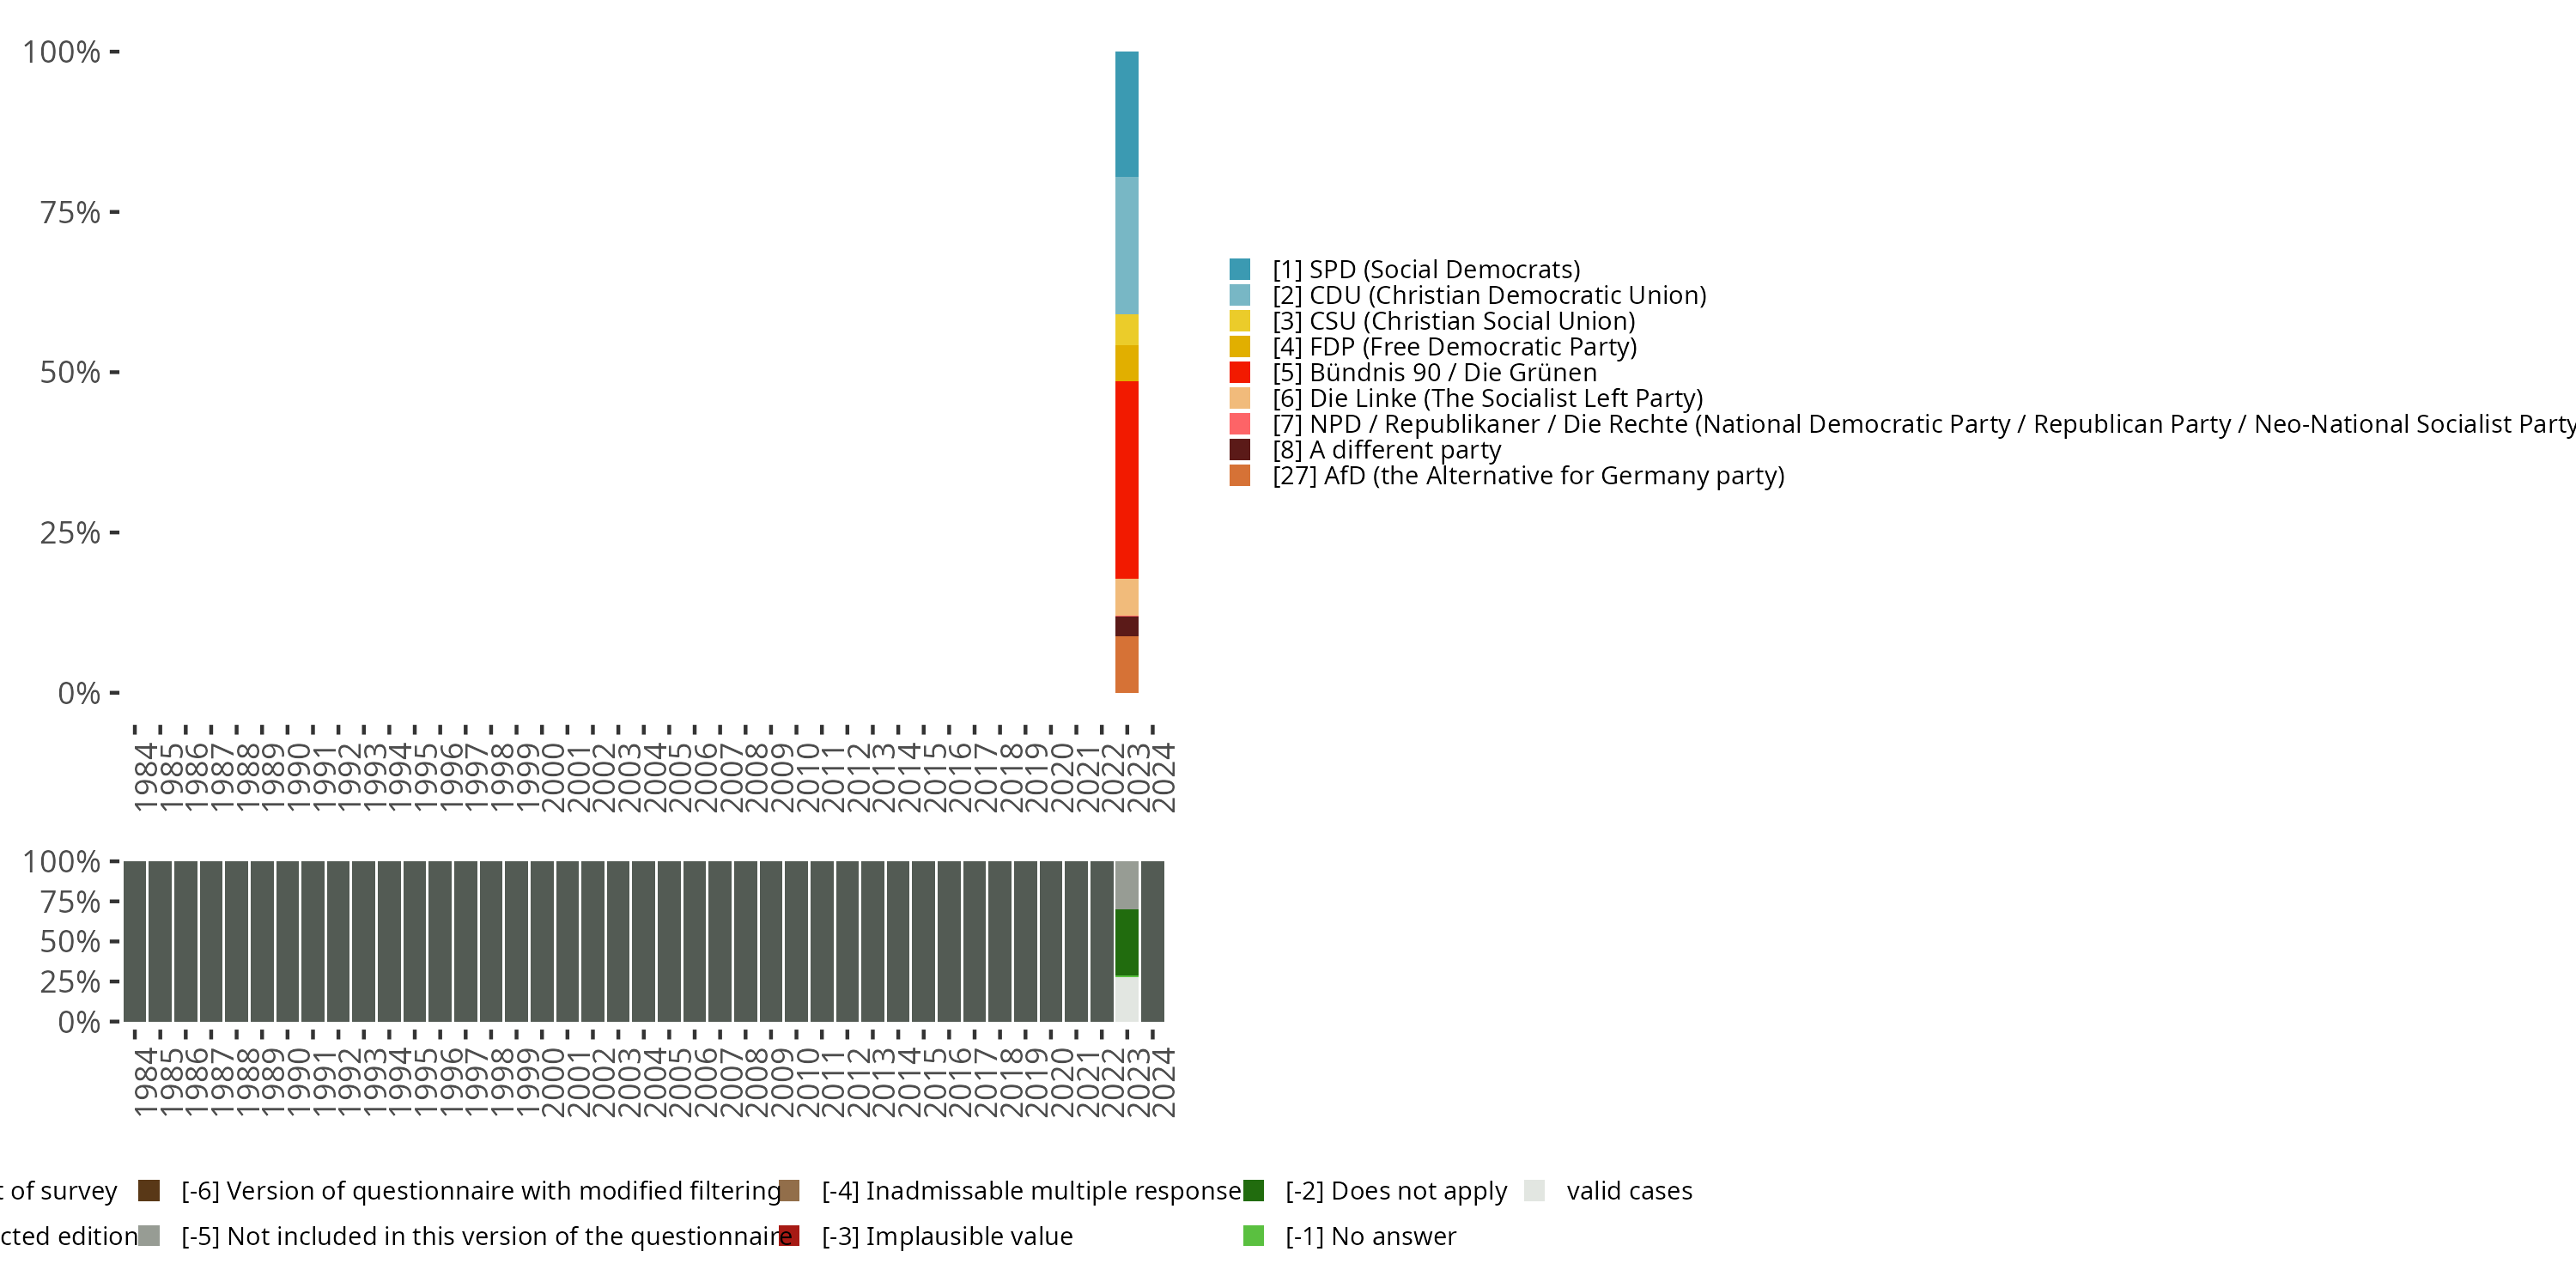2576x1288 pixels.
Task: Click the CDU legend color swatch
Action: tap(1239, 295)
